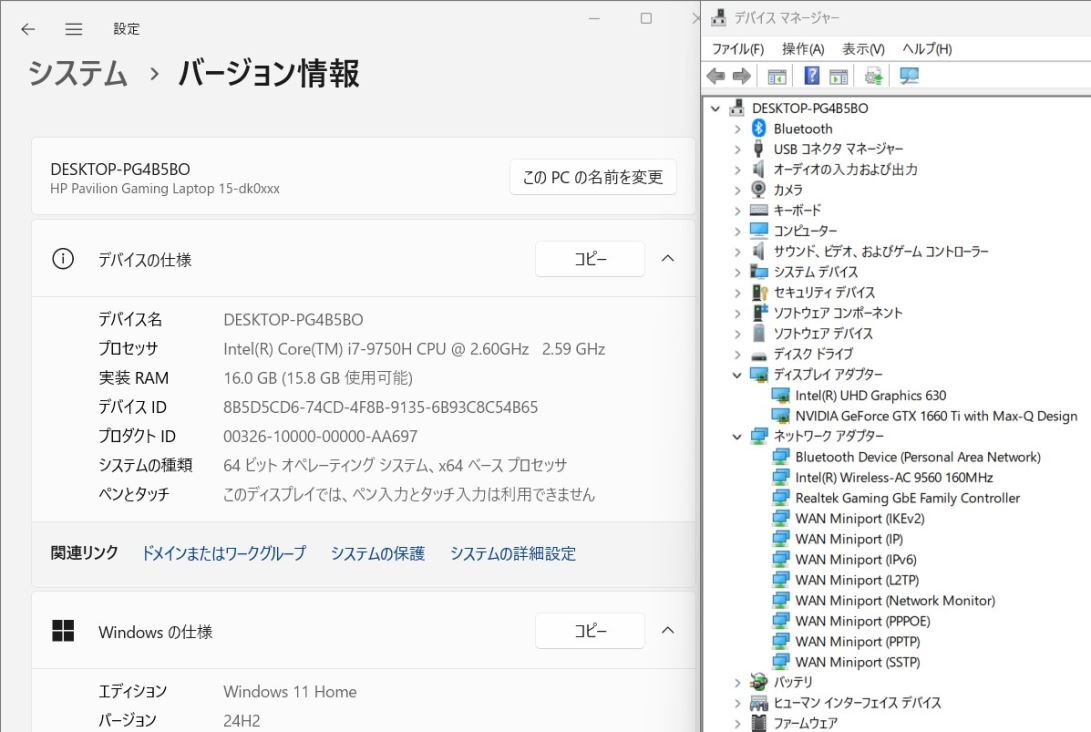Click the camera category icon
1091x732 pixels.
pos(759,189)
